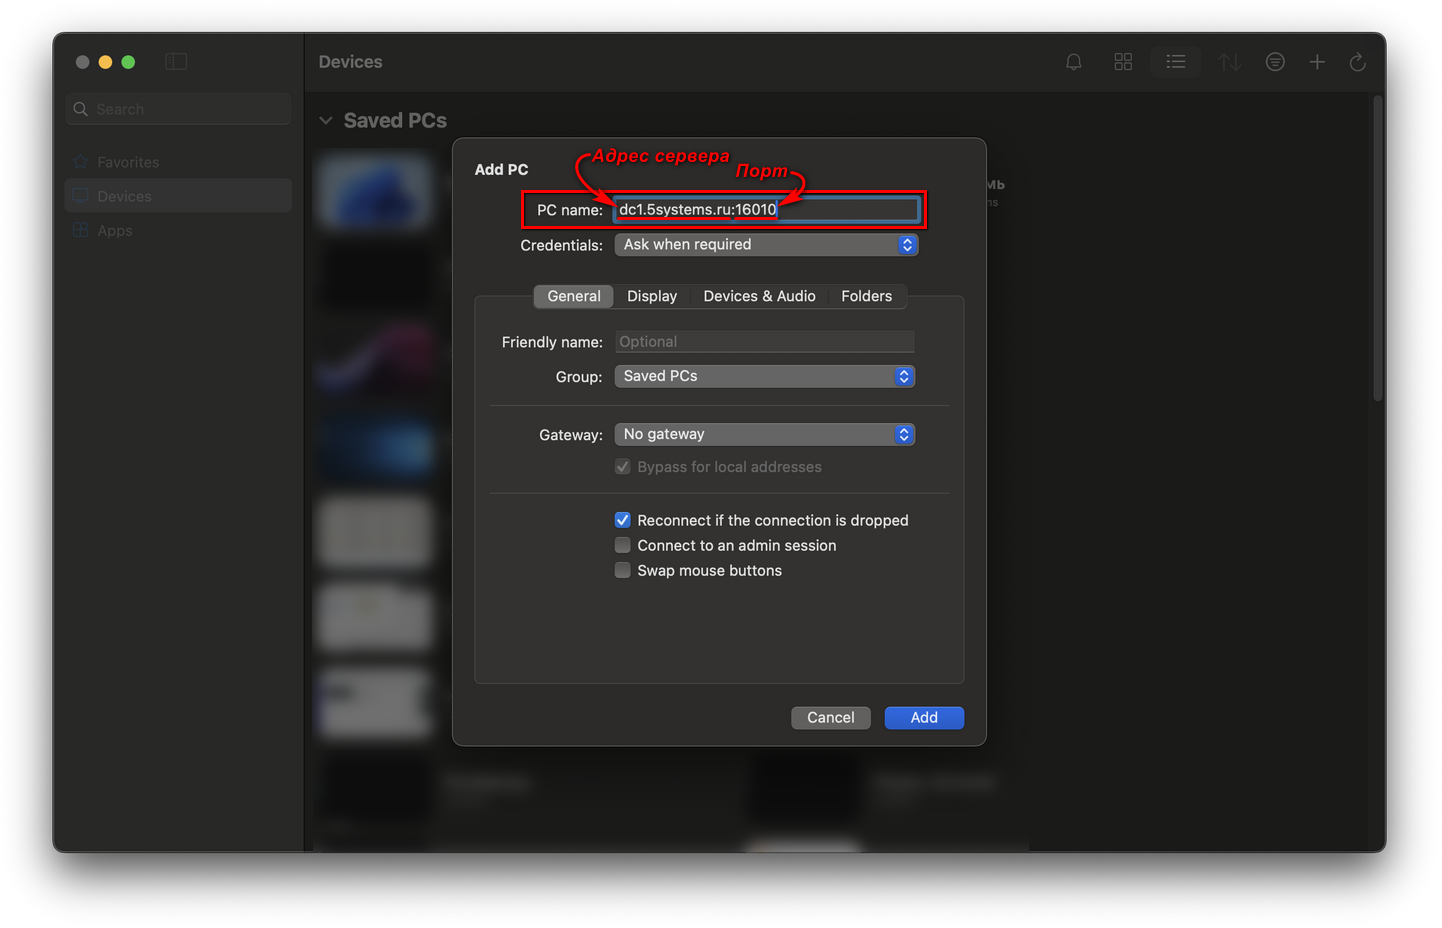The height and width of the screenshot is (928, 1442).
Task: Switch to the Display tab
Action: pyautogui.click(x=652, y=296)
